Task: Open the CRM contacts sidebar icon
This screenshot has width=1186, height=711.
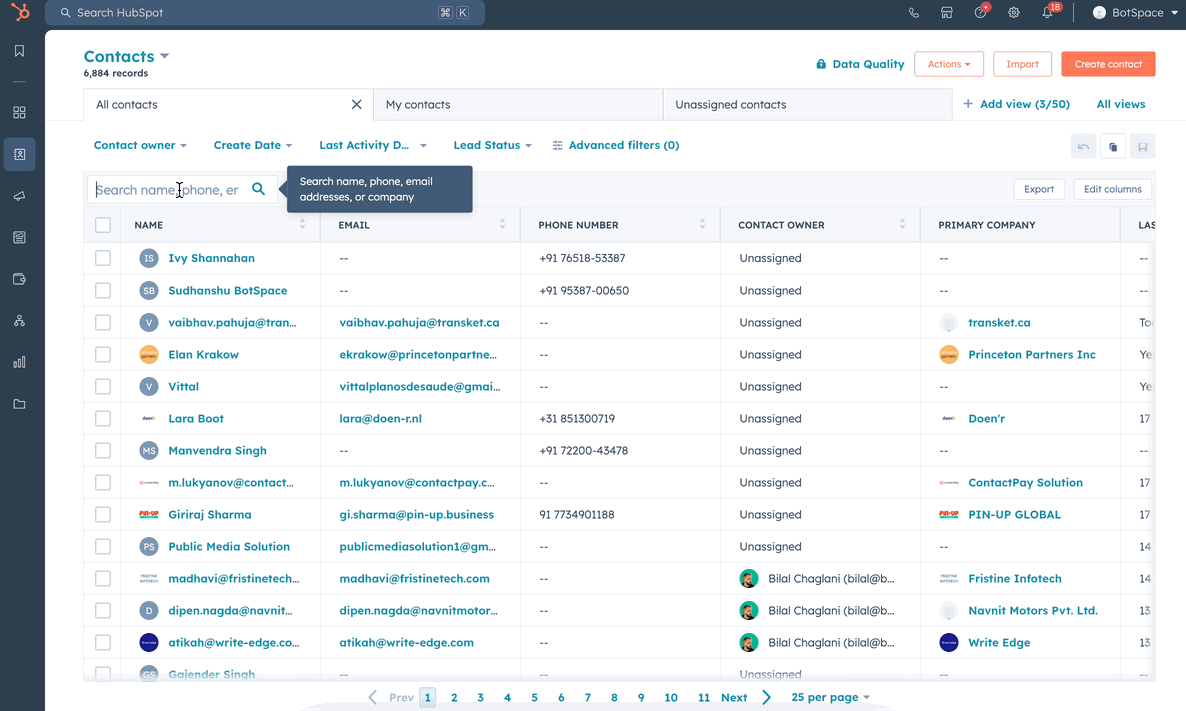Action: pyautogui.click(x=20, y=154)
